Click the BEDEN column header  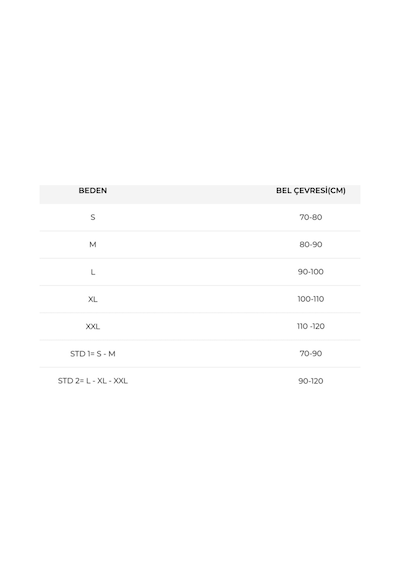93,190
